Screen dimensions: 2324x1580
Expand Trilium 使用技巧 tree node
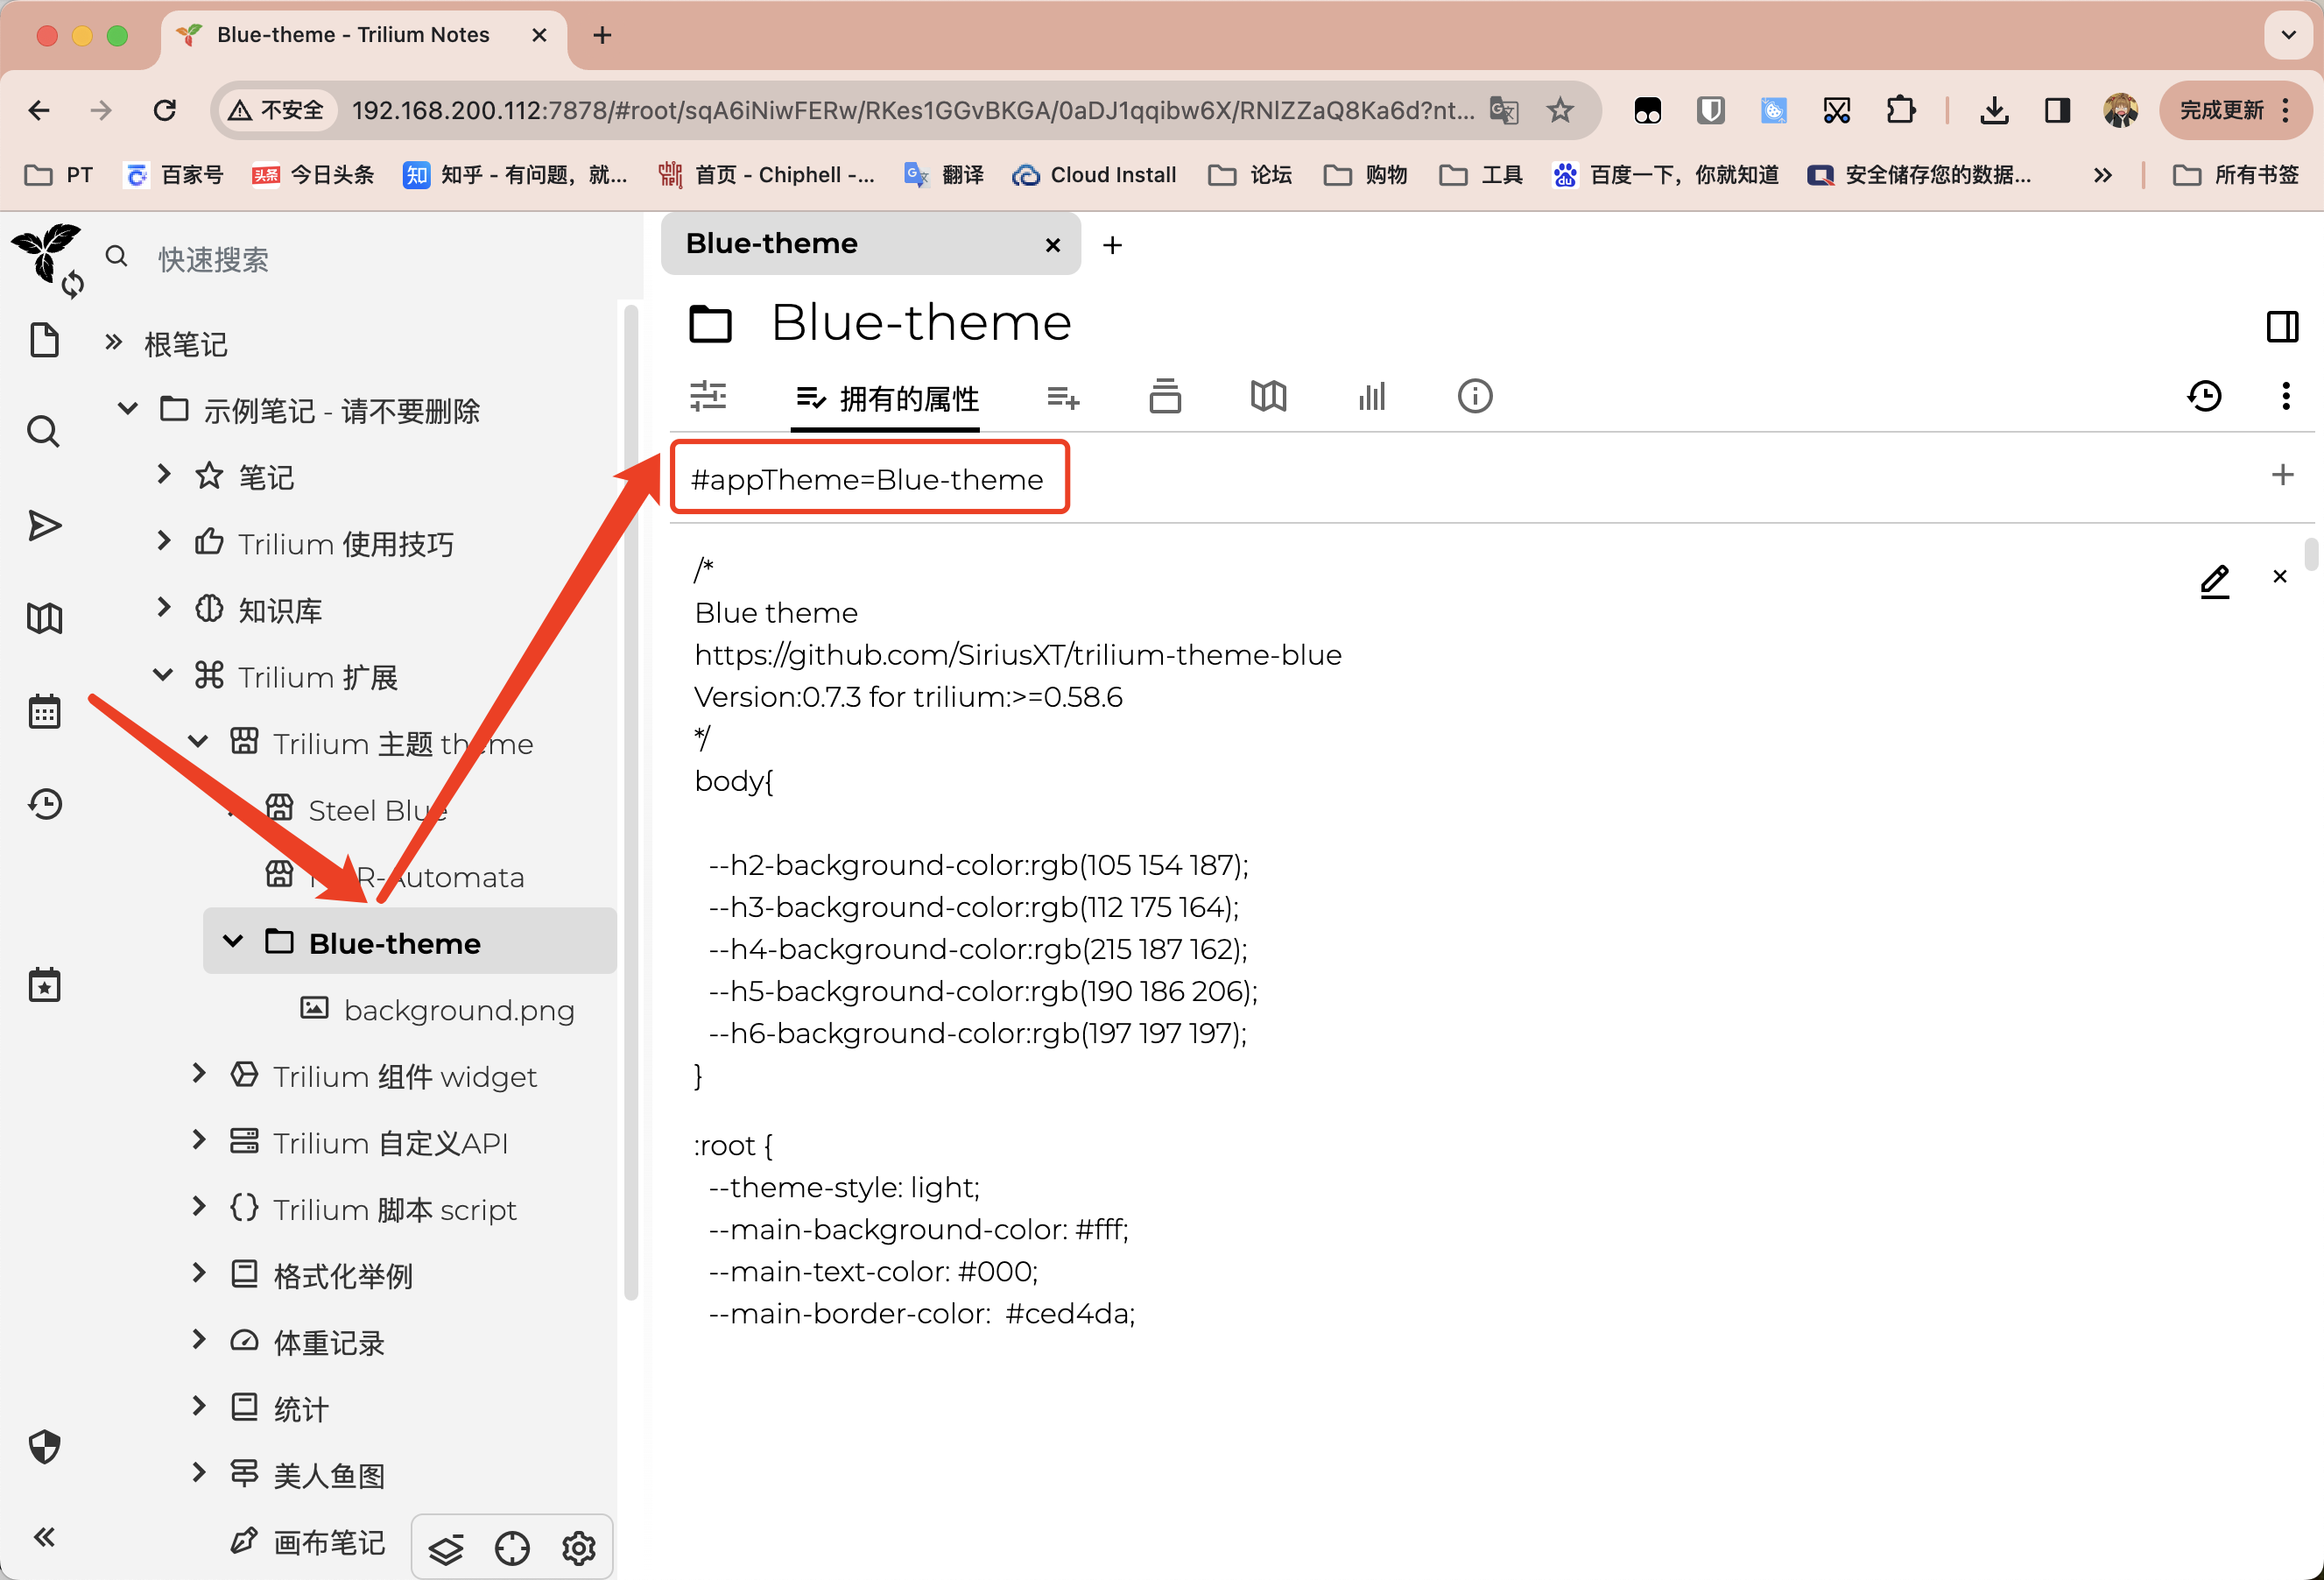164,540
